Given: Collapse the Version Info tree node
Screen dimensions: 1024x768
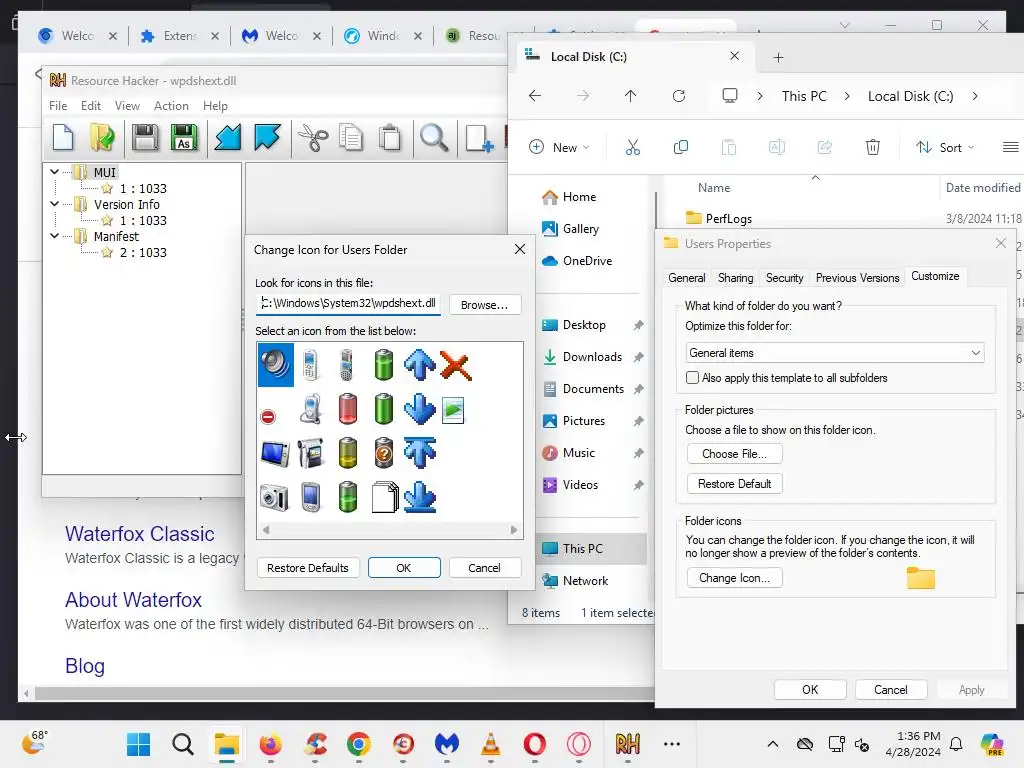Looking at the screenshot, I should [55, 204].
